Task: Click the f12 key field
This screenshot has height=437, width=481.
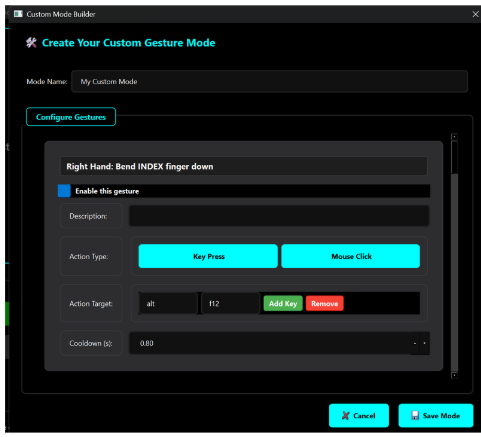Action: pyautogui.click(x=230, y=303)
